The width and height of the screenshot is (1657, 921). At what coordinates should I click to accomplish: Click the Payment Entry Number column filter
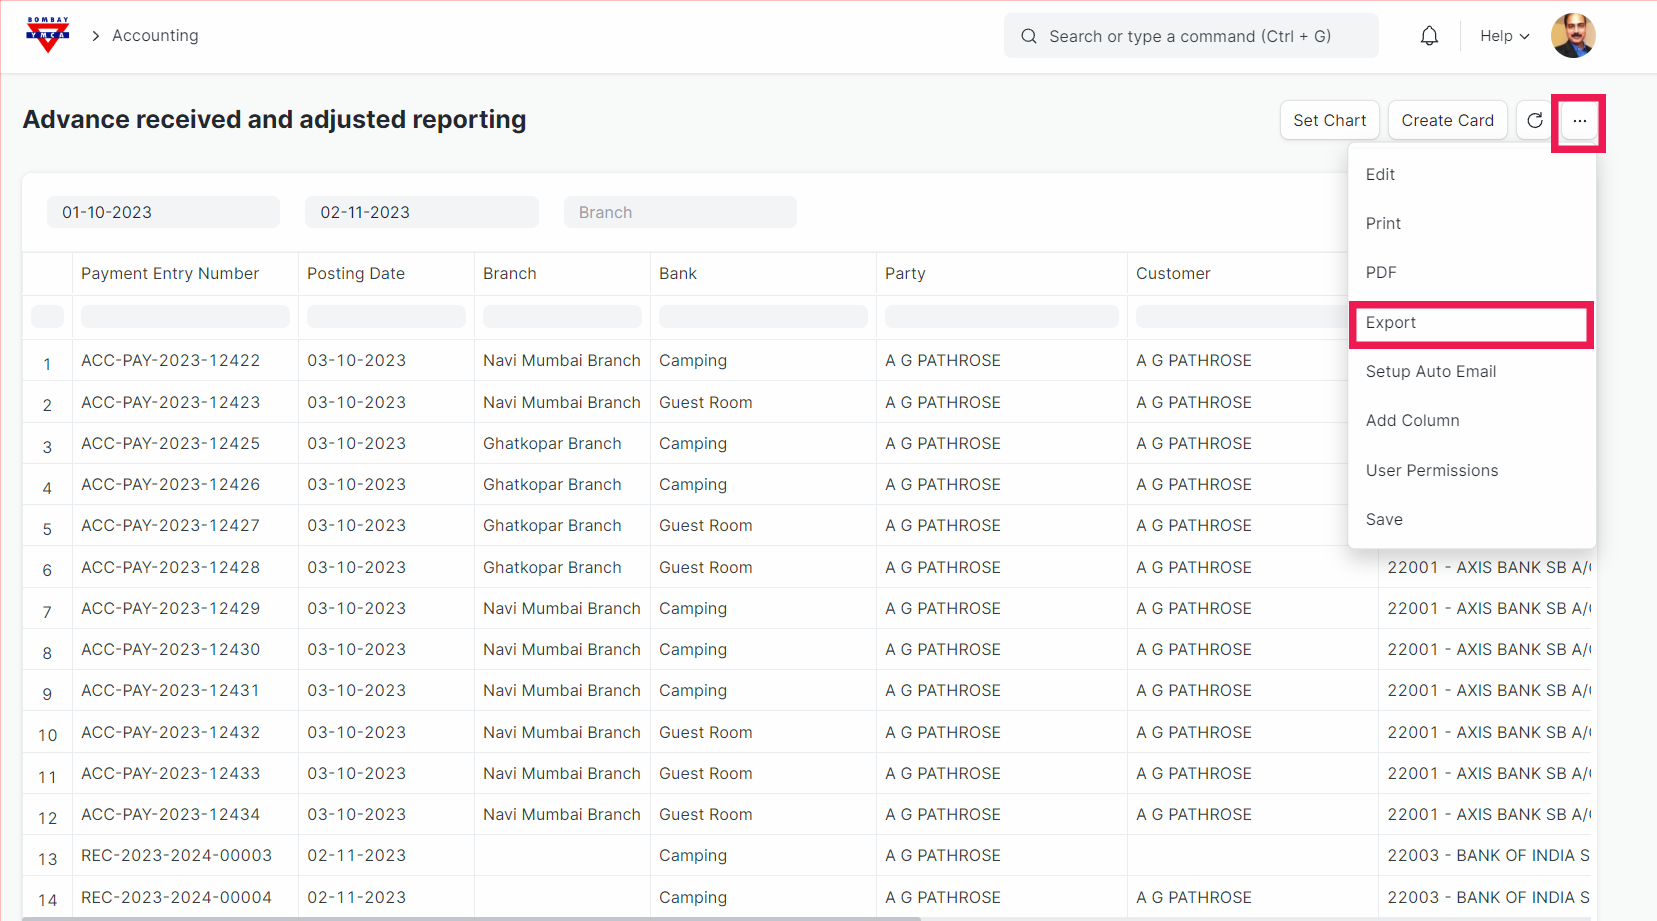click(185, 317)
